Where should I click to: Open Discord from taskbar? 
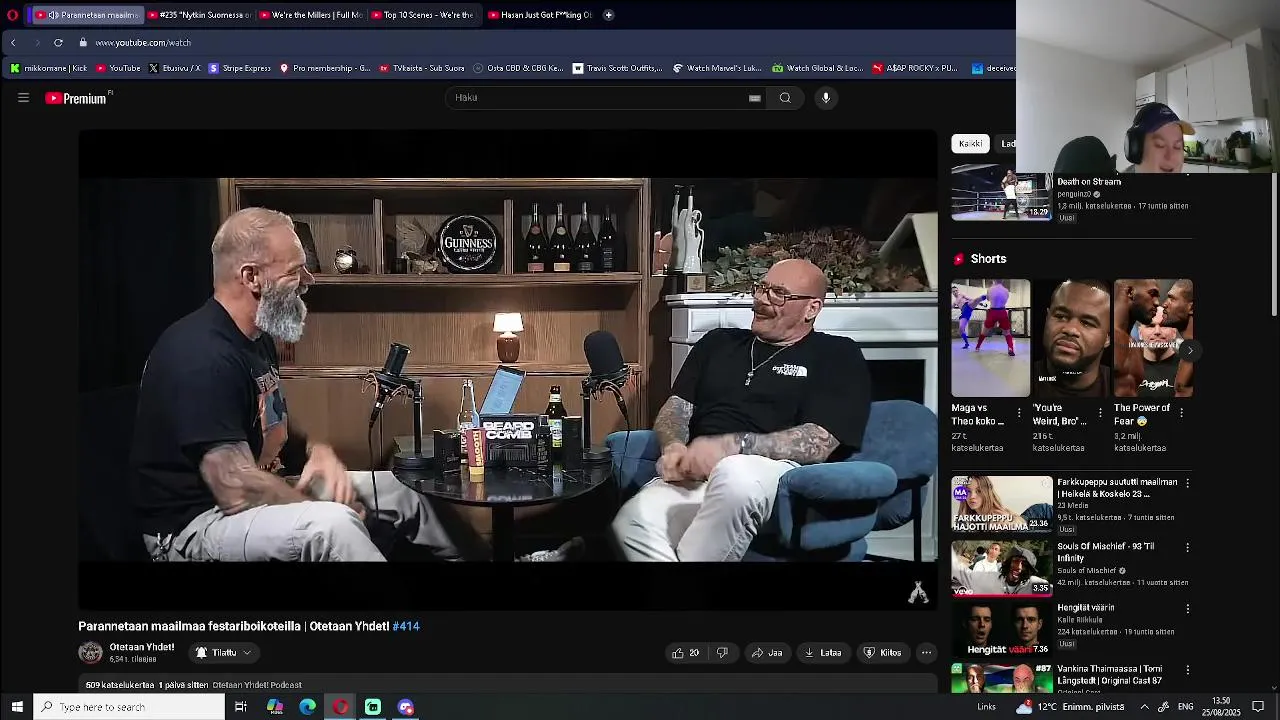pyautogui.click(x=405, y=707)
